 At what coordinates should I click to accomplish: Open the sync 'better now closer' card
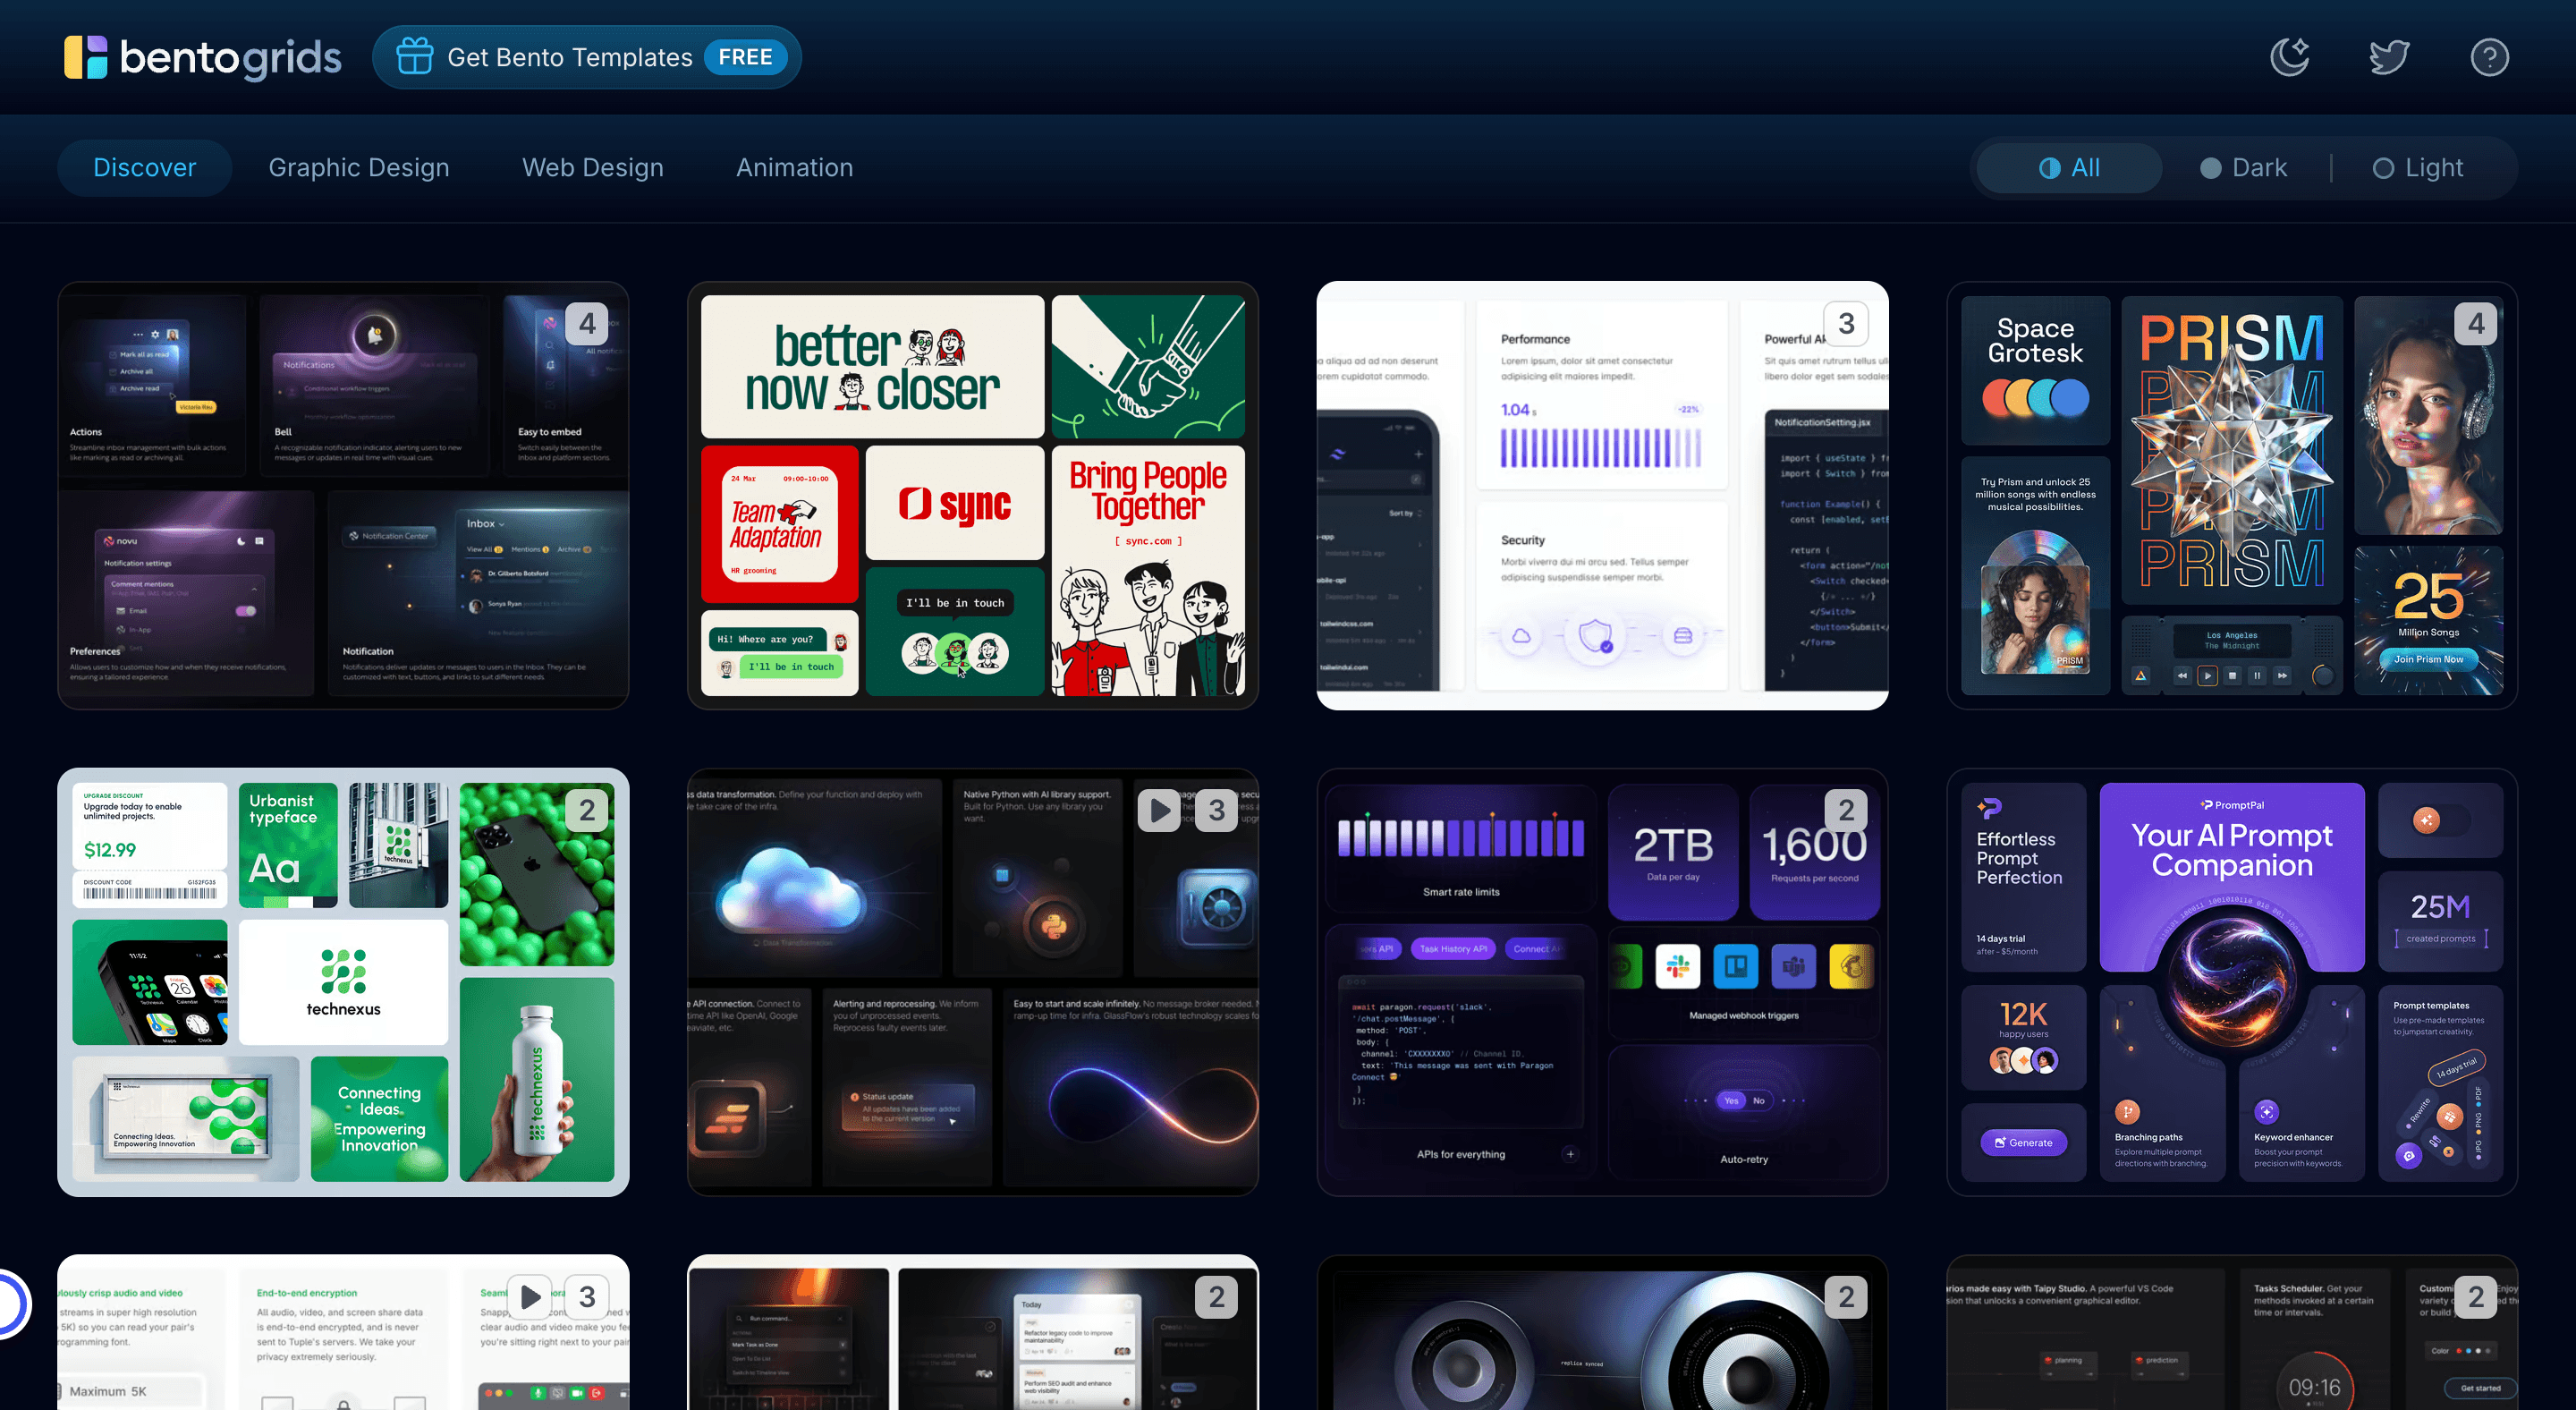click(x=973, y=496)
